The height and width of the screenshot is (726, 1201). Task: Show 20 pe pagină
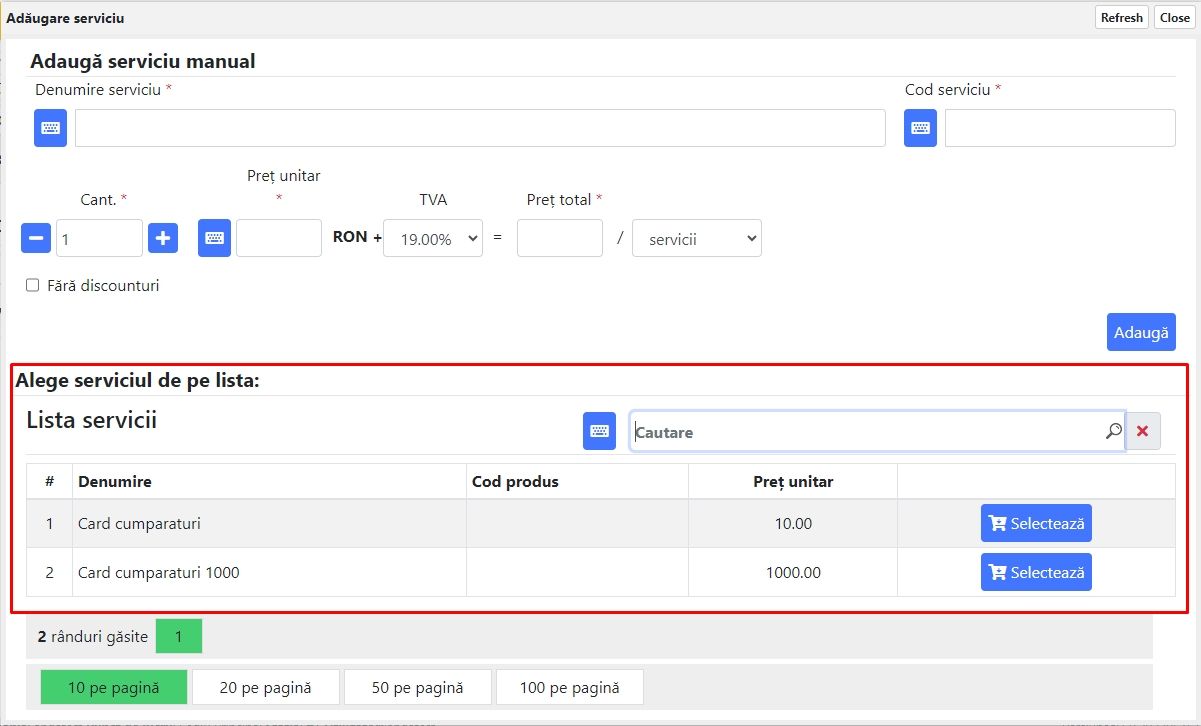click(265, 688)
